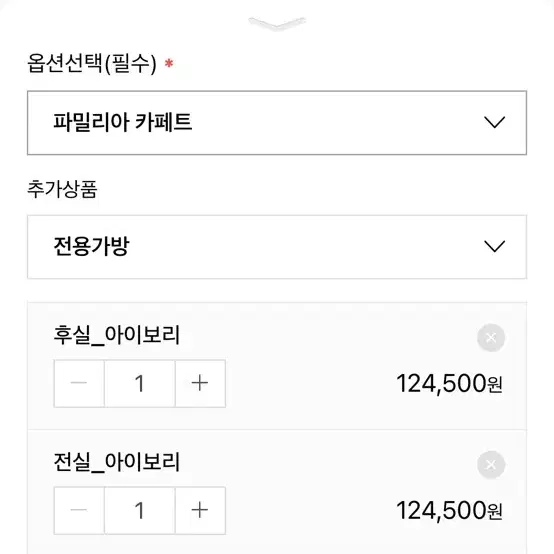This screenshot has height=554, width=554.
Task: Remove the 전실_아이보리 item
Action: click(491, 465)
